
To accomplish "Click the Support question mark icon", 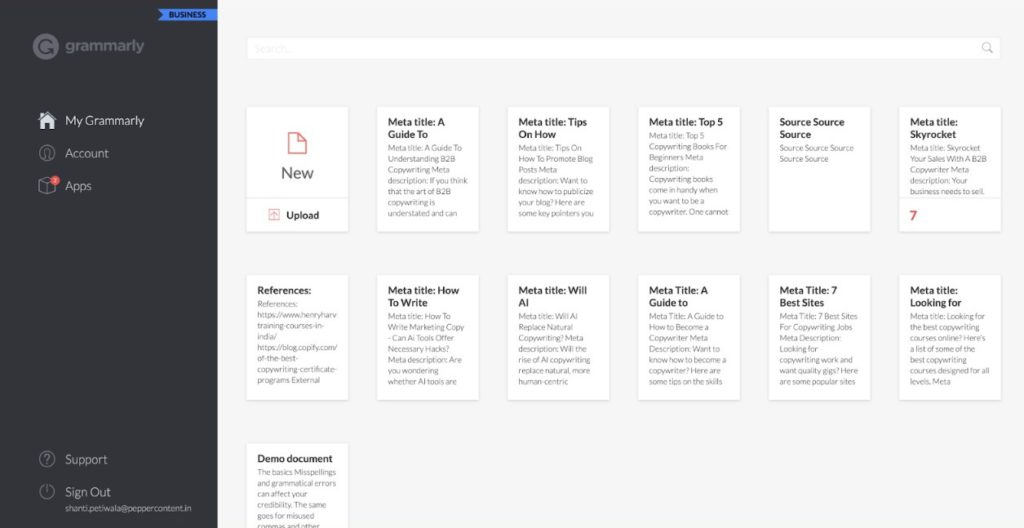I will tap(46, 460).
